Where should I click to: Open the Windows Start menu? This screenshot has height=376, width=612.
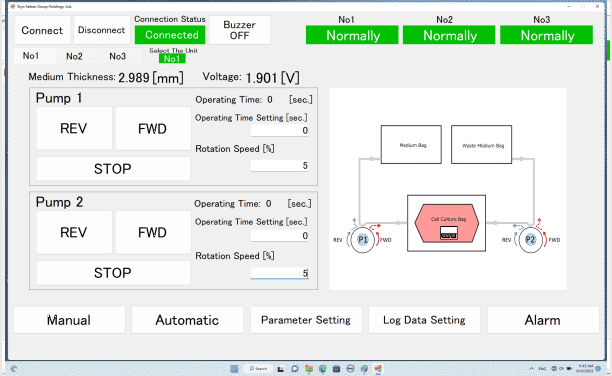coord(234,369)
